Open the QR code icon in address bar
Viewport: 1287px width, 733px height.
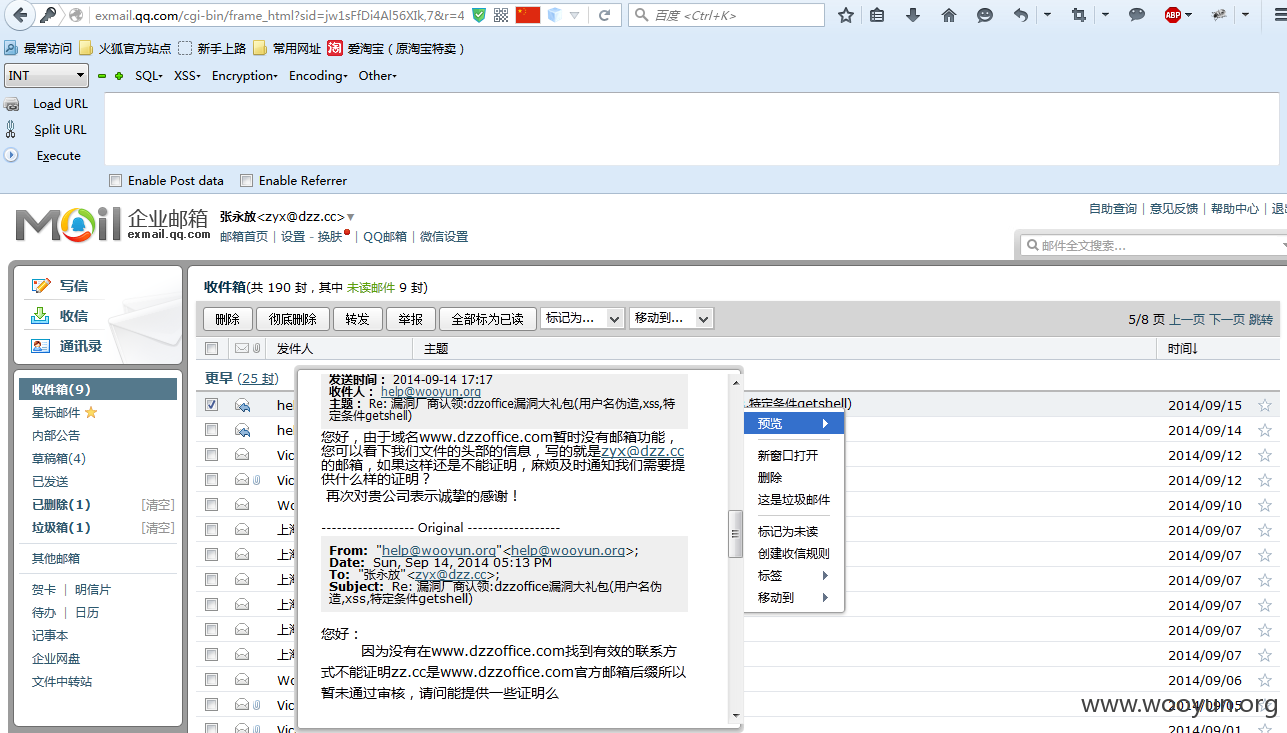tap(501, 15)
